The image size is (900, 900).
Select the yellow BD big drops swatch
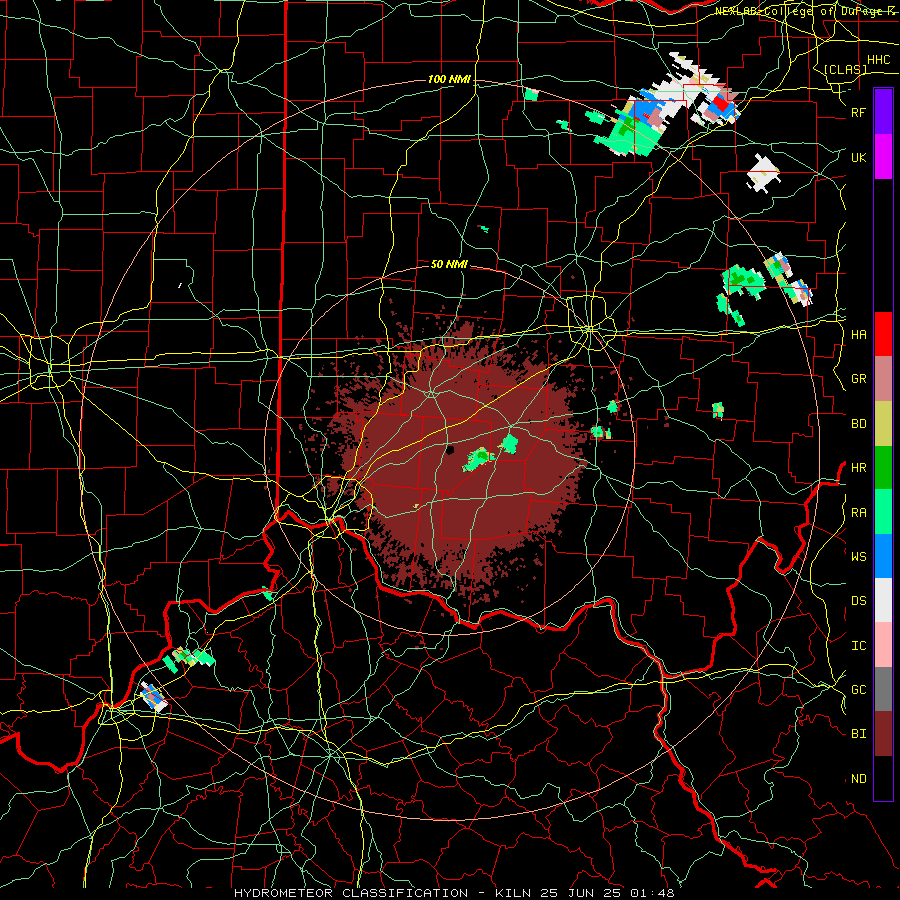pyautogui.click(x=883, y=423)
